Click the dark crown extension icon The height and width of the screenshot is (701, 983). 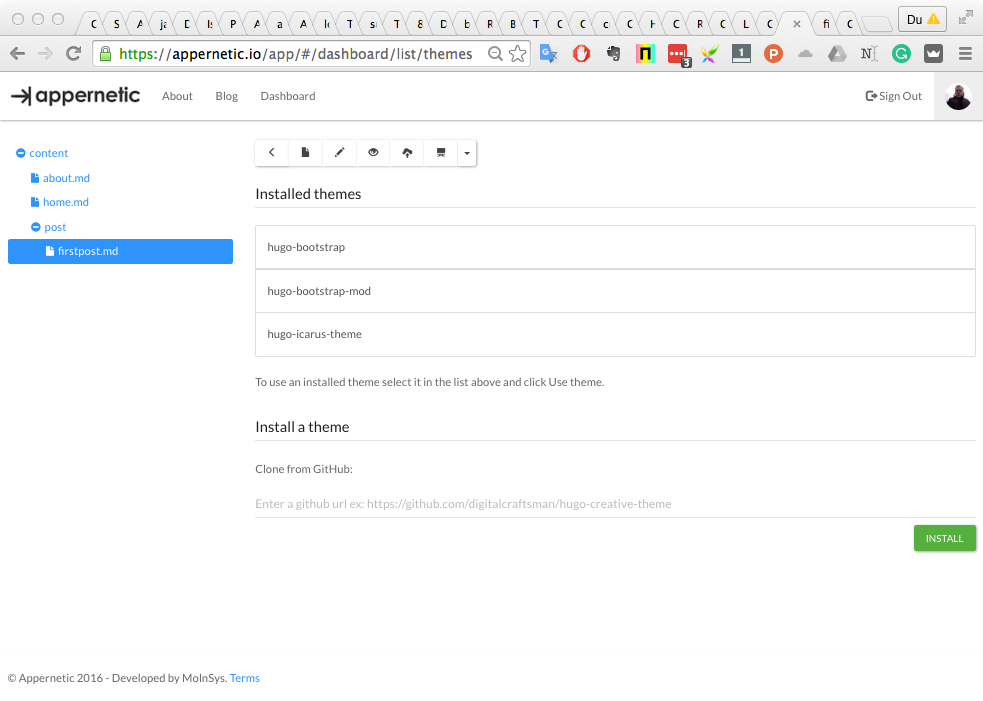coord(933,54)
